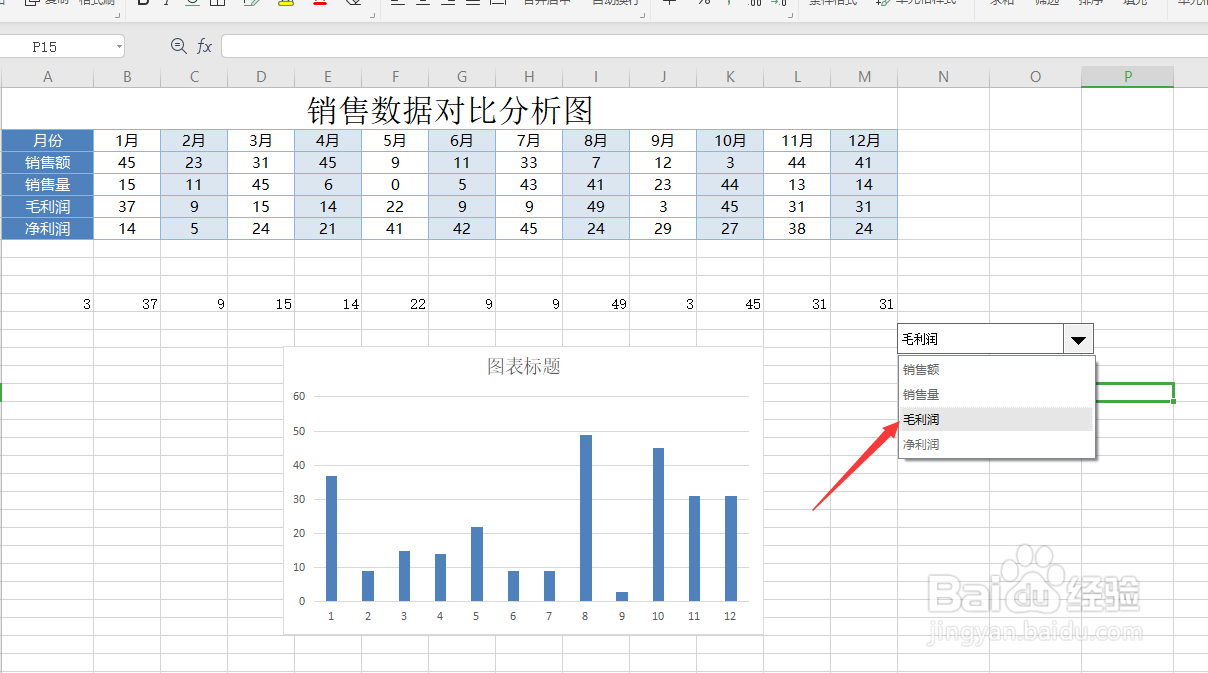The width and height of the screenshot is (1208, 673).
Task: Click chart vertical axis label 60
Action: pos(299,397)
